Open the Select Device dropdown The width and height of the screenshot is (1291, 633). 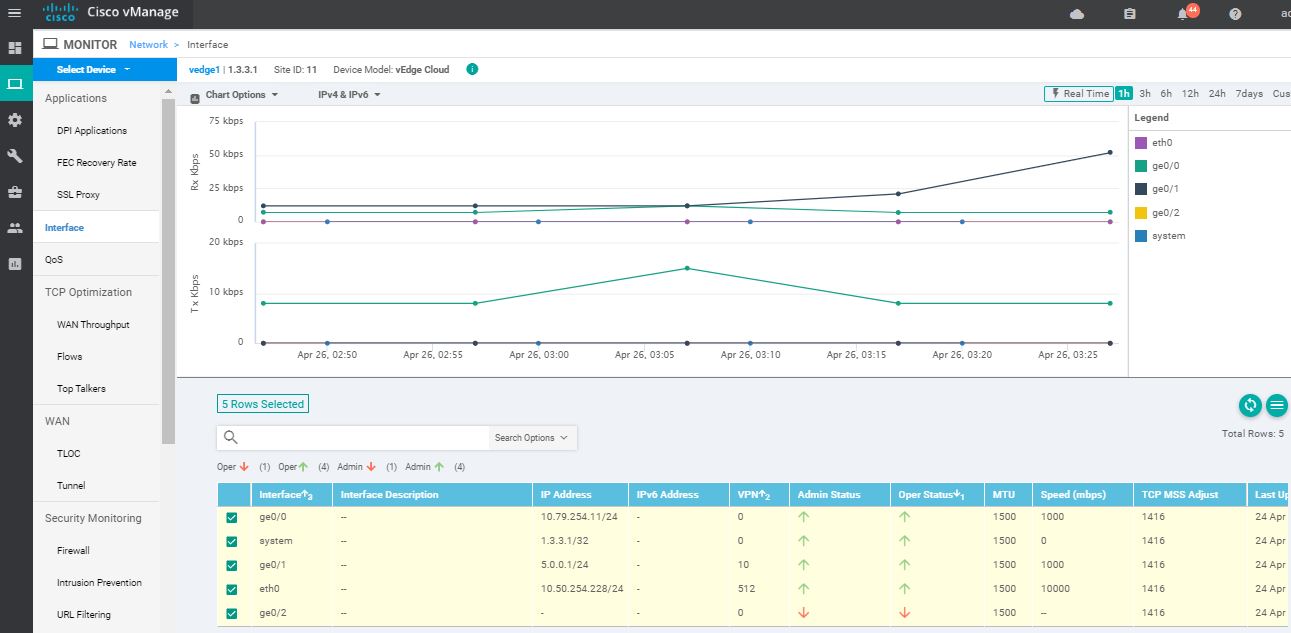point(105,70)
